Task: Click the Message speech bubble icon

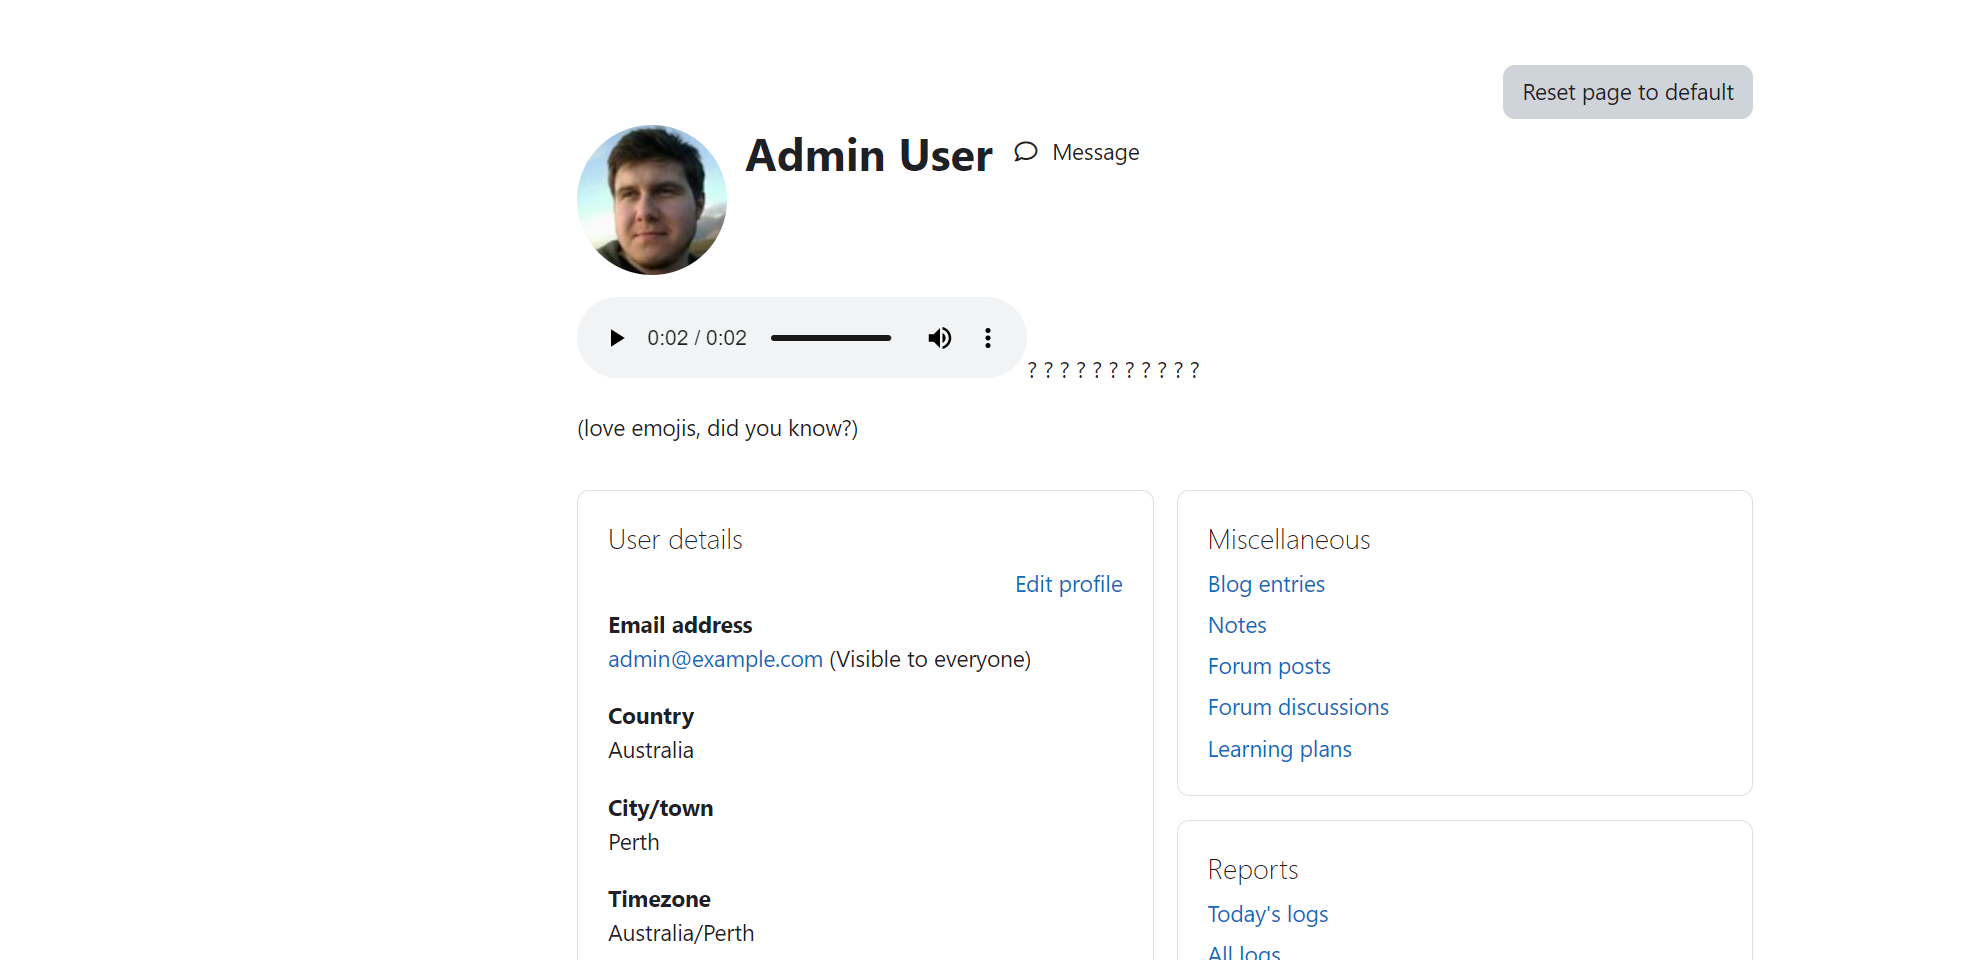Action: (x=1026, y=152)
